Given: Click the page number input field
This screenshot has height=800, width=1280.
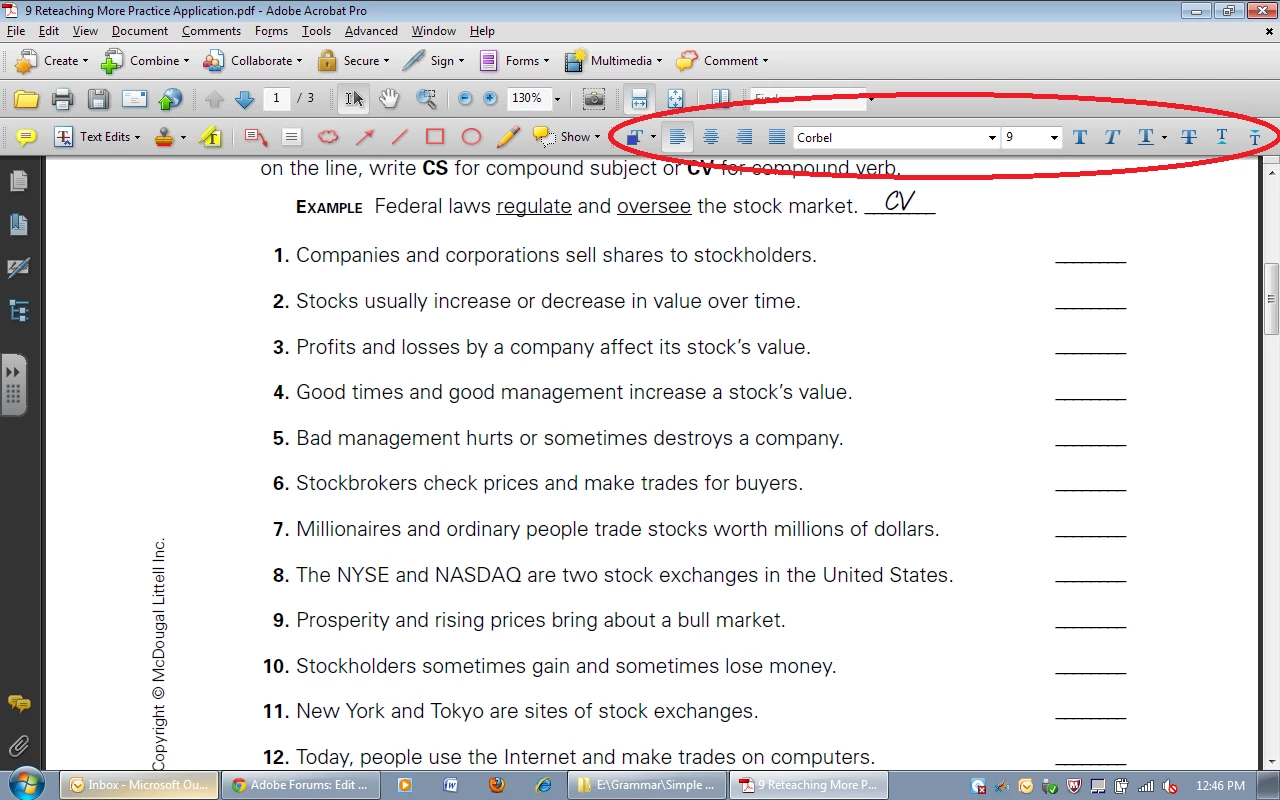Looking at the screenshot, I should 277,98.
